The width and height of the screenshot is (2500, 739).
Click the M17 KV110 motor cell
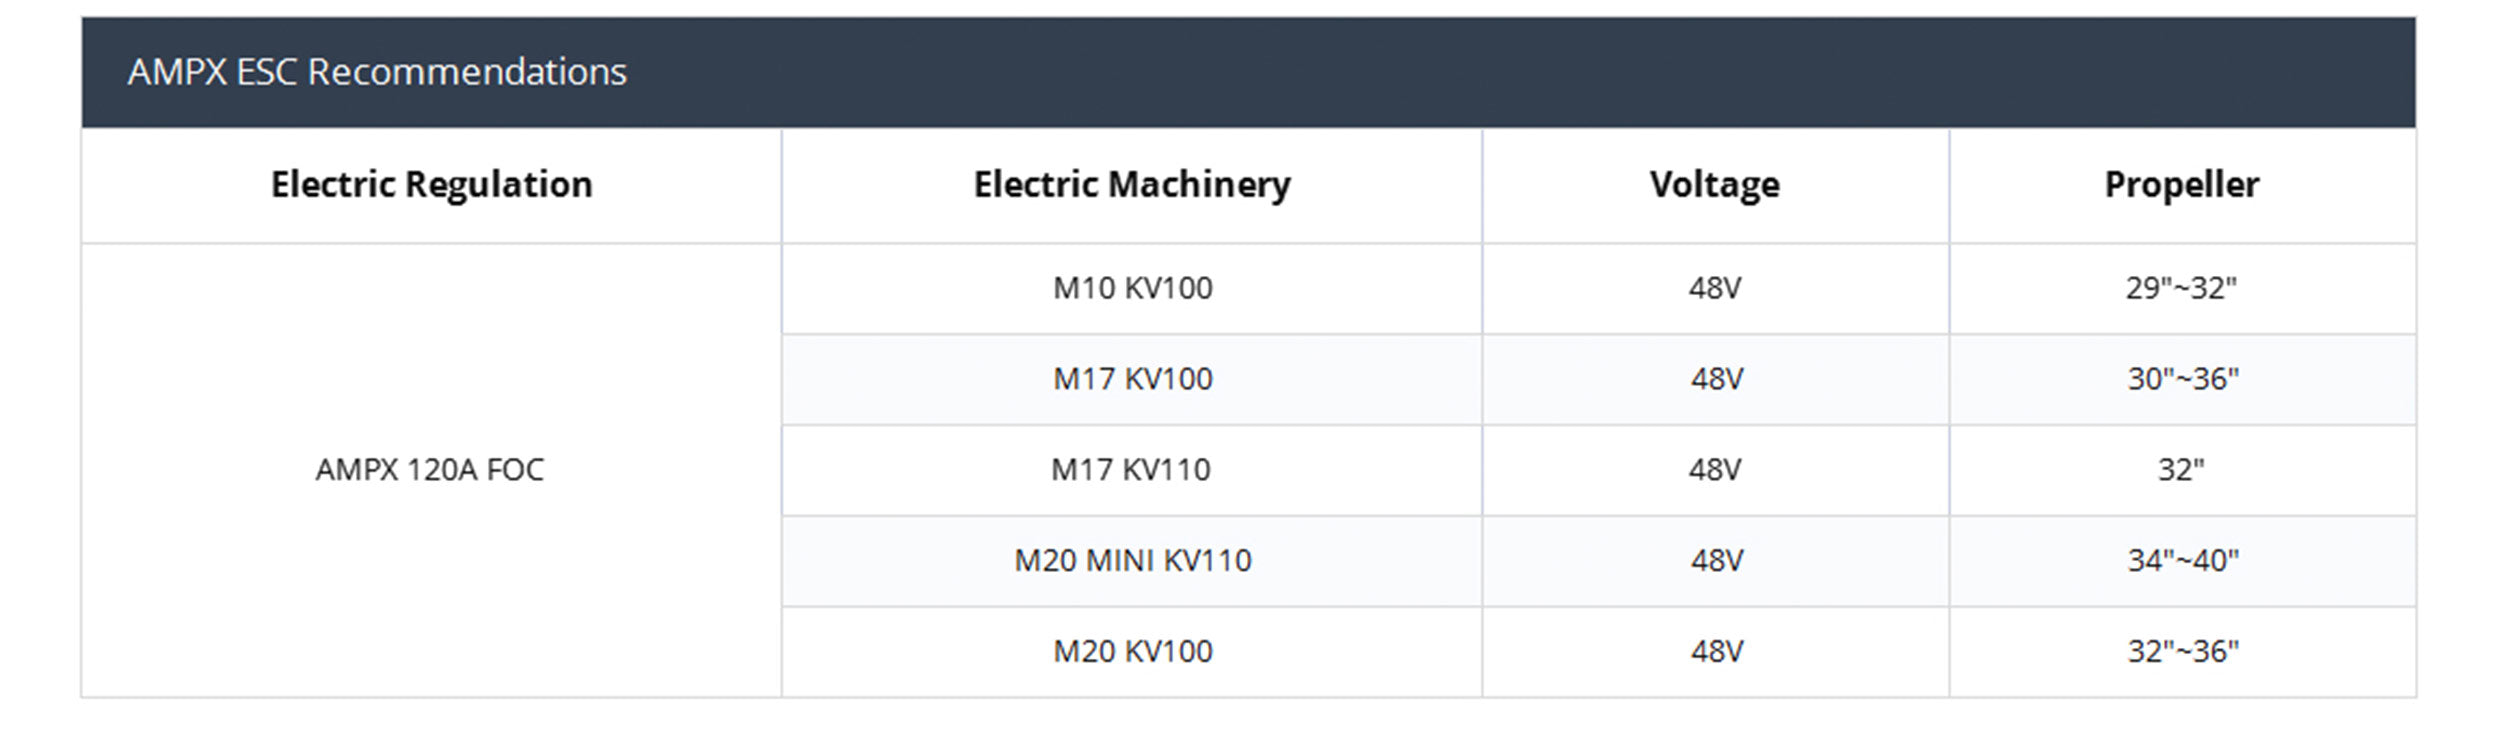coord(1130,469)
